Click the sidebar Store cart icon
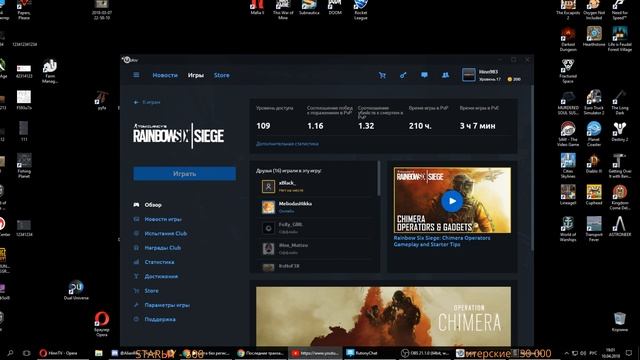 136,291
